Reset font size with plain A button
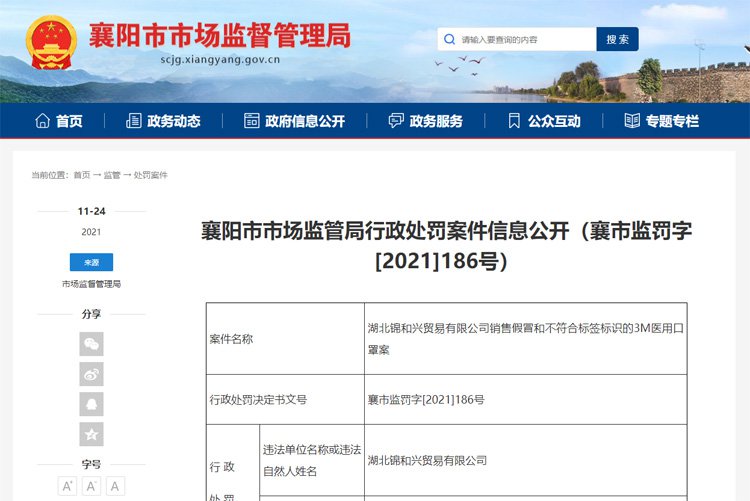This screenshot has height=501, width=750. (x=116, y=486)
